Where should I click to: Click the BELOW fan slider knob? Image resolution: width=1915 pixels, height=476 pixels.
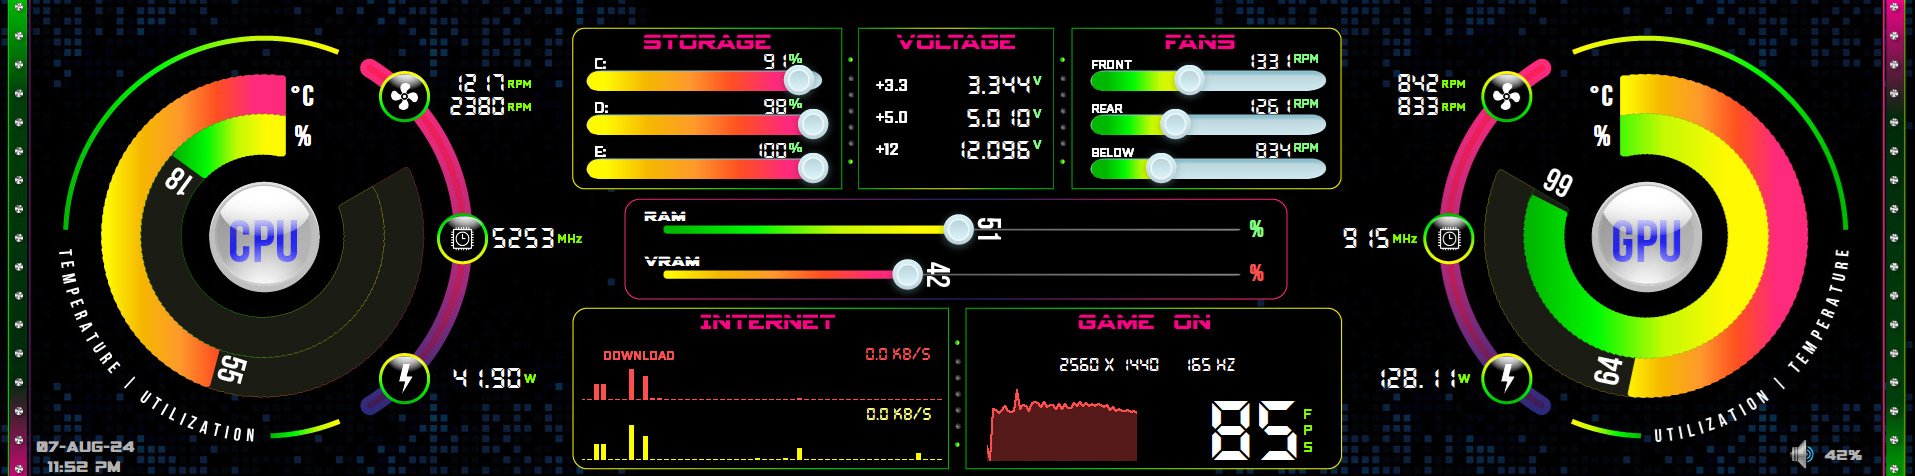pos(1160,168)
